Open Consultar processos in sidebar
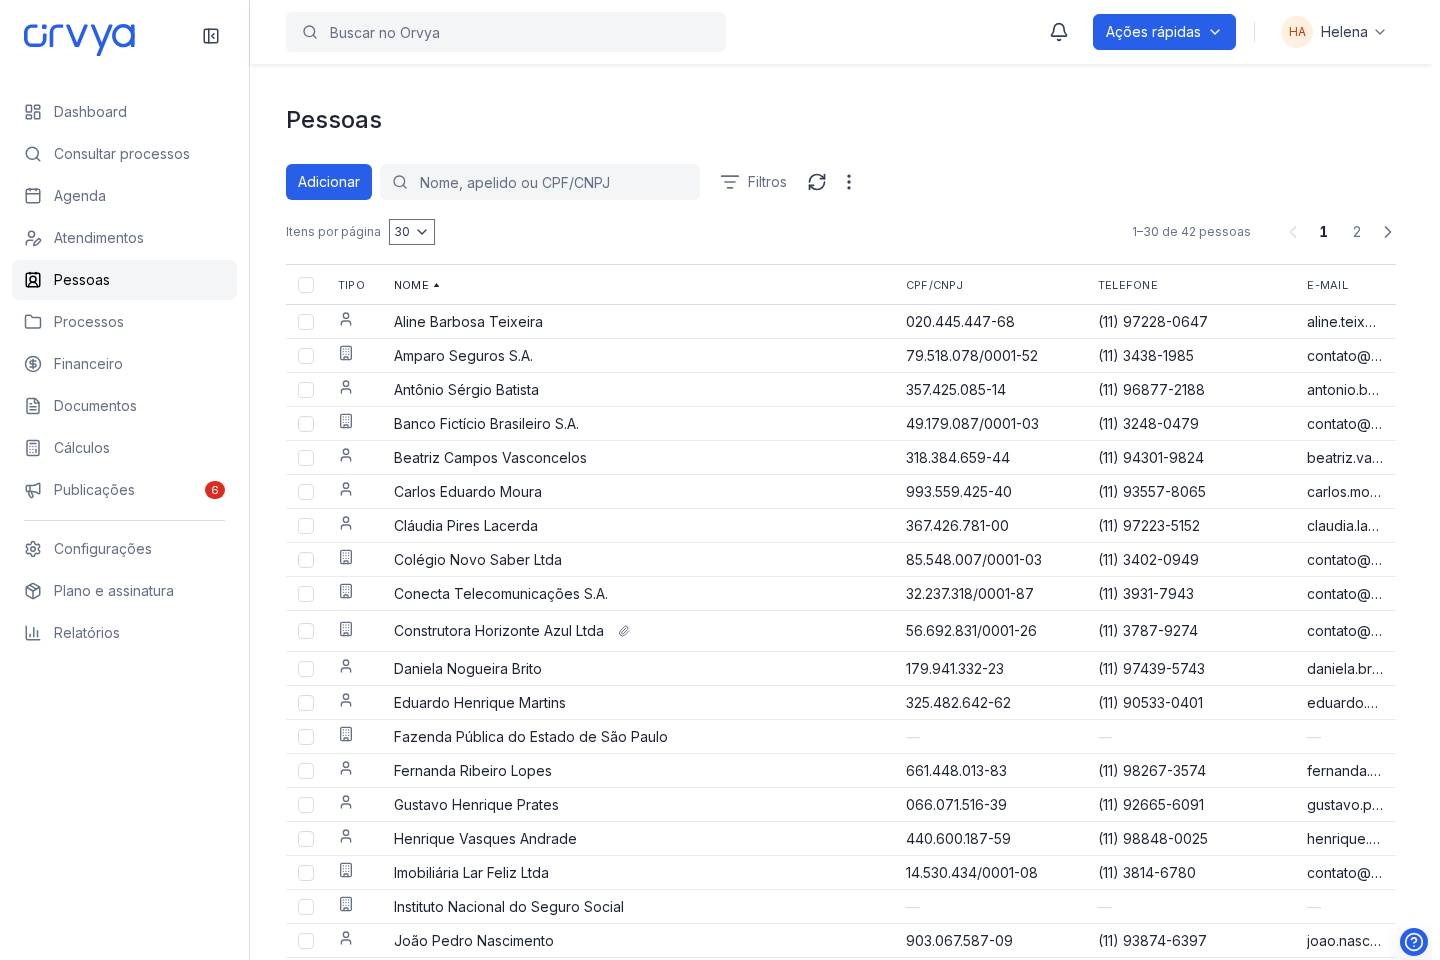The width and height of the screenshot is (1440, 960). point(124,154)
